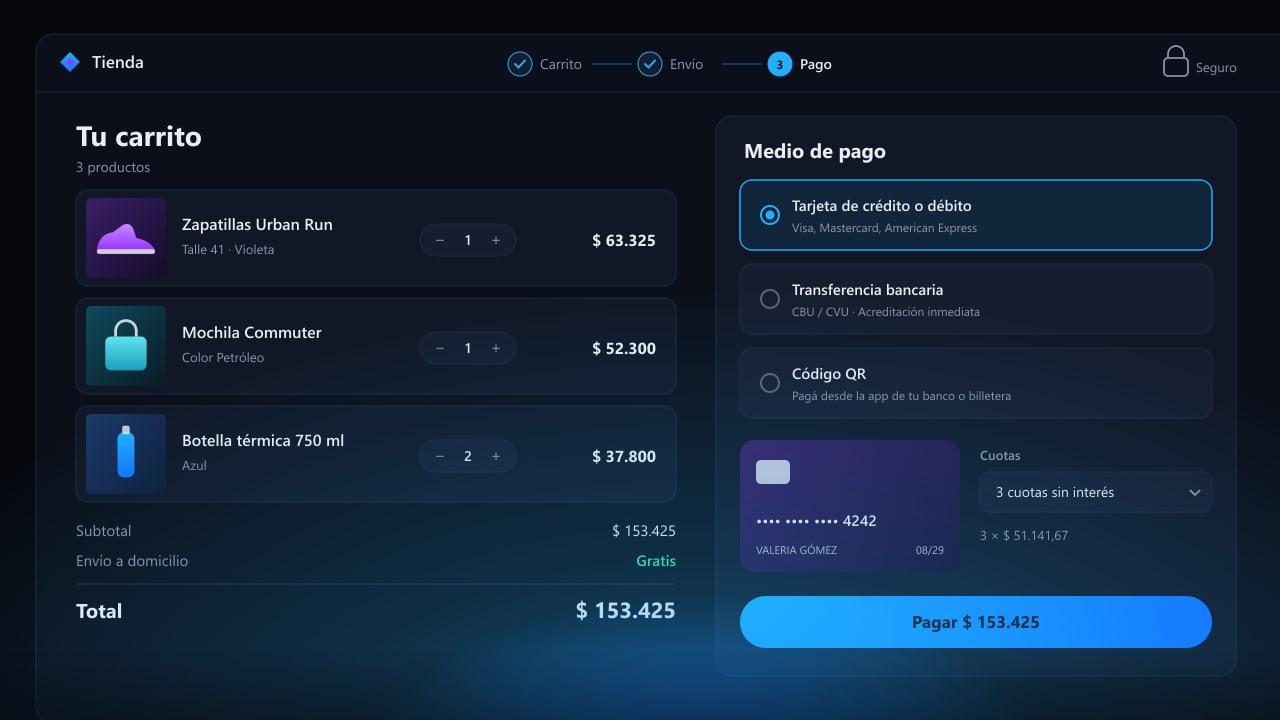Decrease quantity of Mochila Commuter
This screenshot has height=720, width=1280.
[x=440, y=348]
